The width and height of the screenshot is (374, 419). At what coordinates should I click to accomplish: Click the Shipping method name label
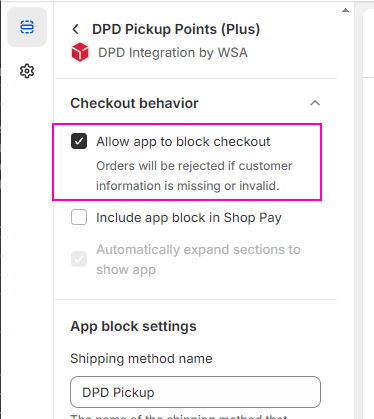tap(141, 359)
